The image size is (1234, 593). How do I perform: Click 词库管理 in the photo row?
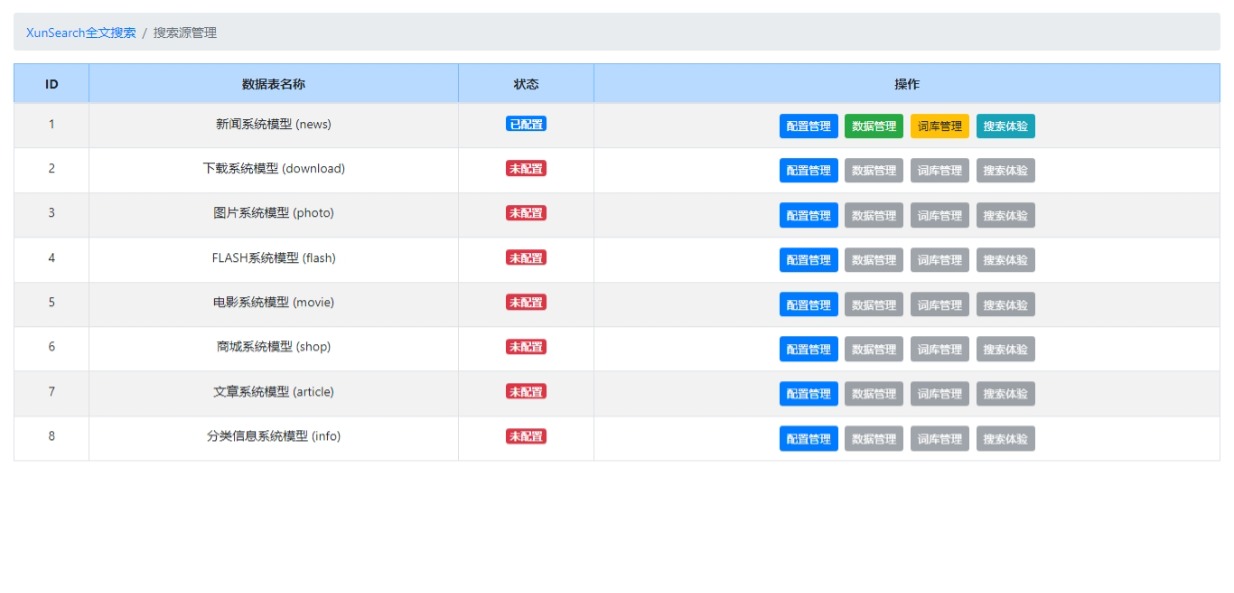coord(940,215)
